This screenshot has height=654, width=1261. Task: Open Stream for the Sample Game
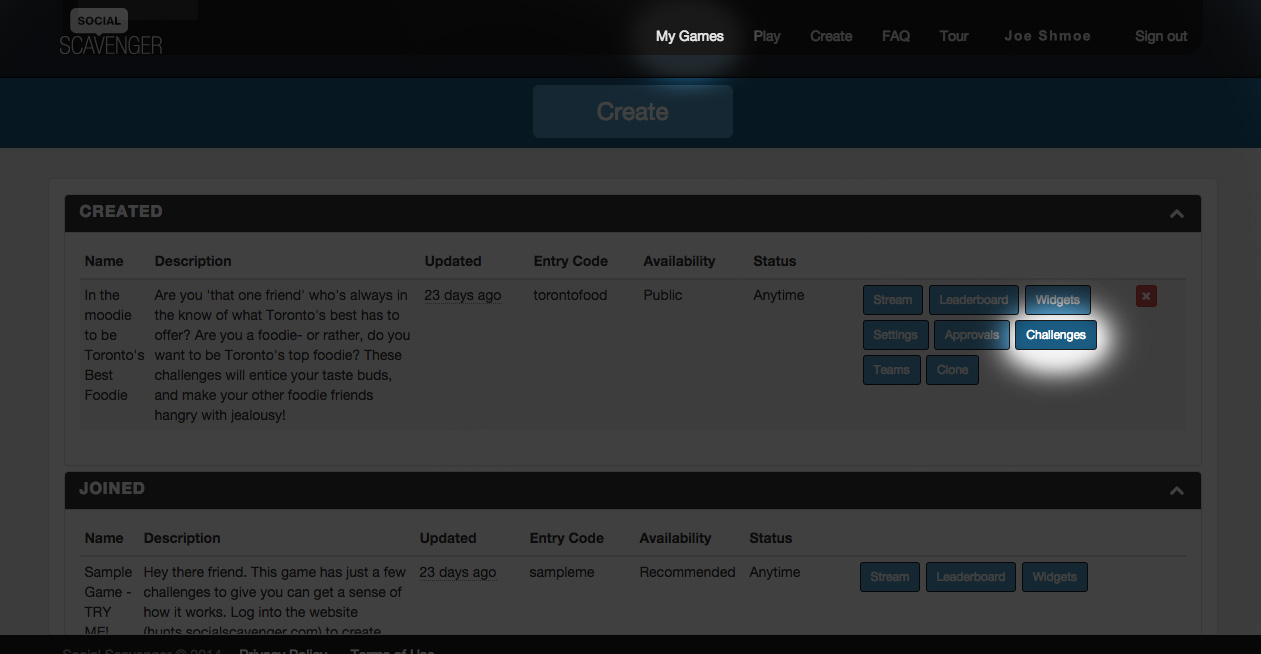[889, 577]
